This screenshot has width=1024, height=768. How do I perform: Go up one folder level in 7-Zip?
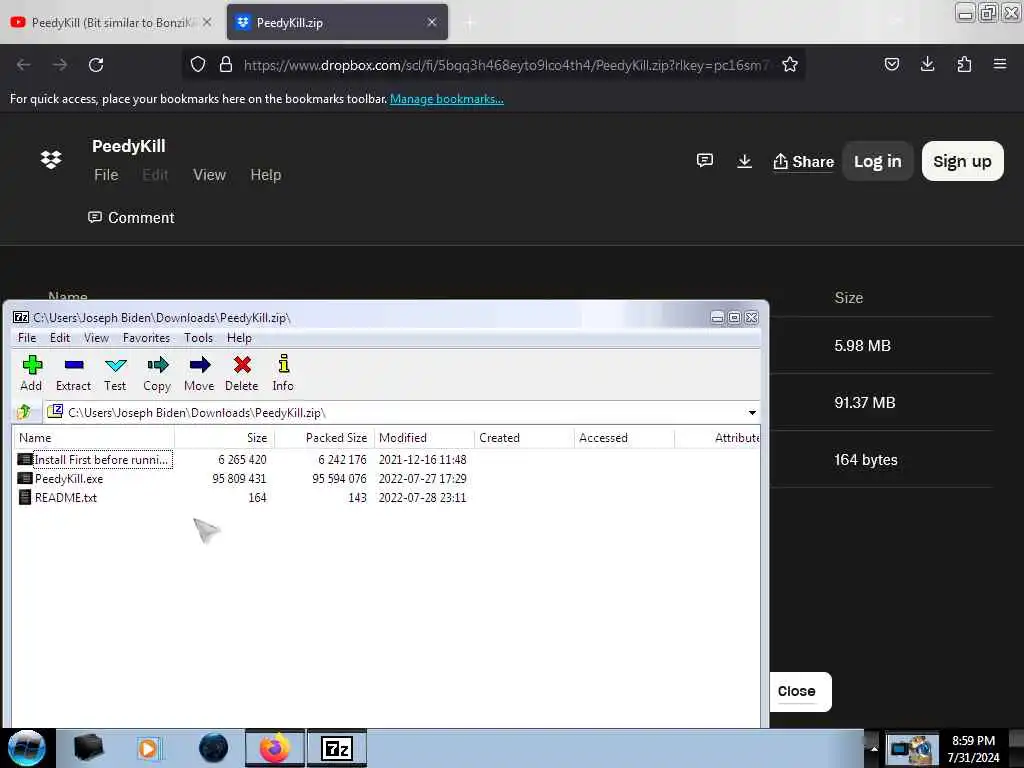[25, 412]
